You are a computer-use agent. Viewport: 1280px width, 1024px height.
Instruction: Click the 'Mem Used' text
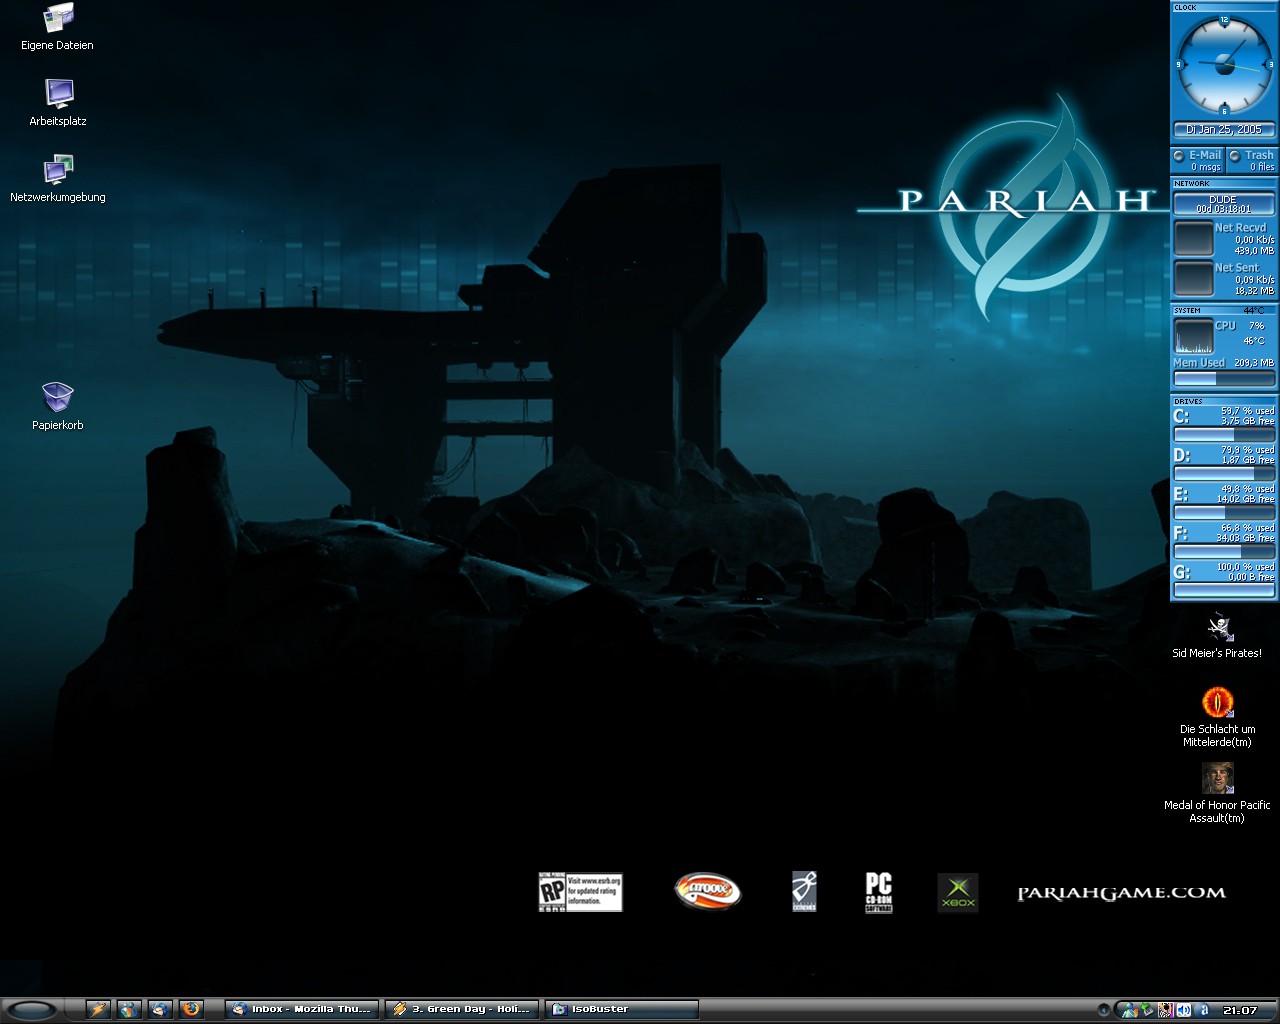point(1199,363)
